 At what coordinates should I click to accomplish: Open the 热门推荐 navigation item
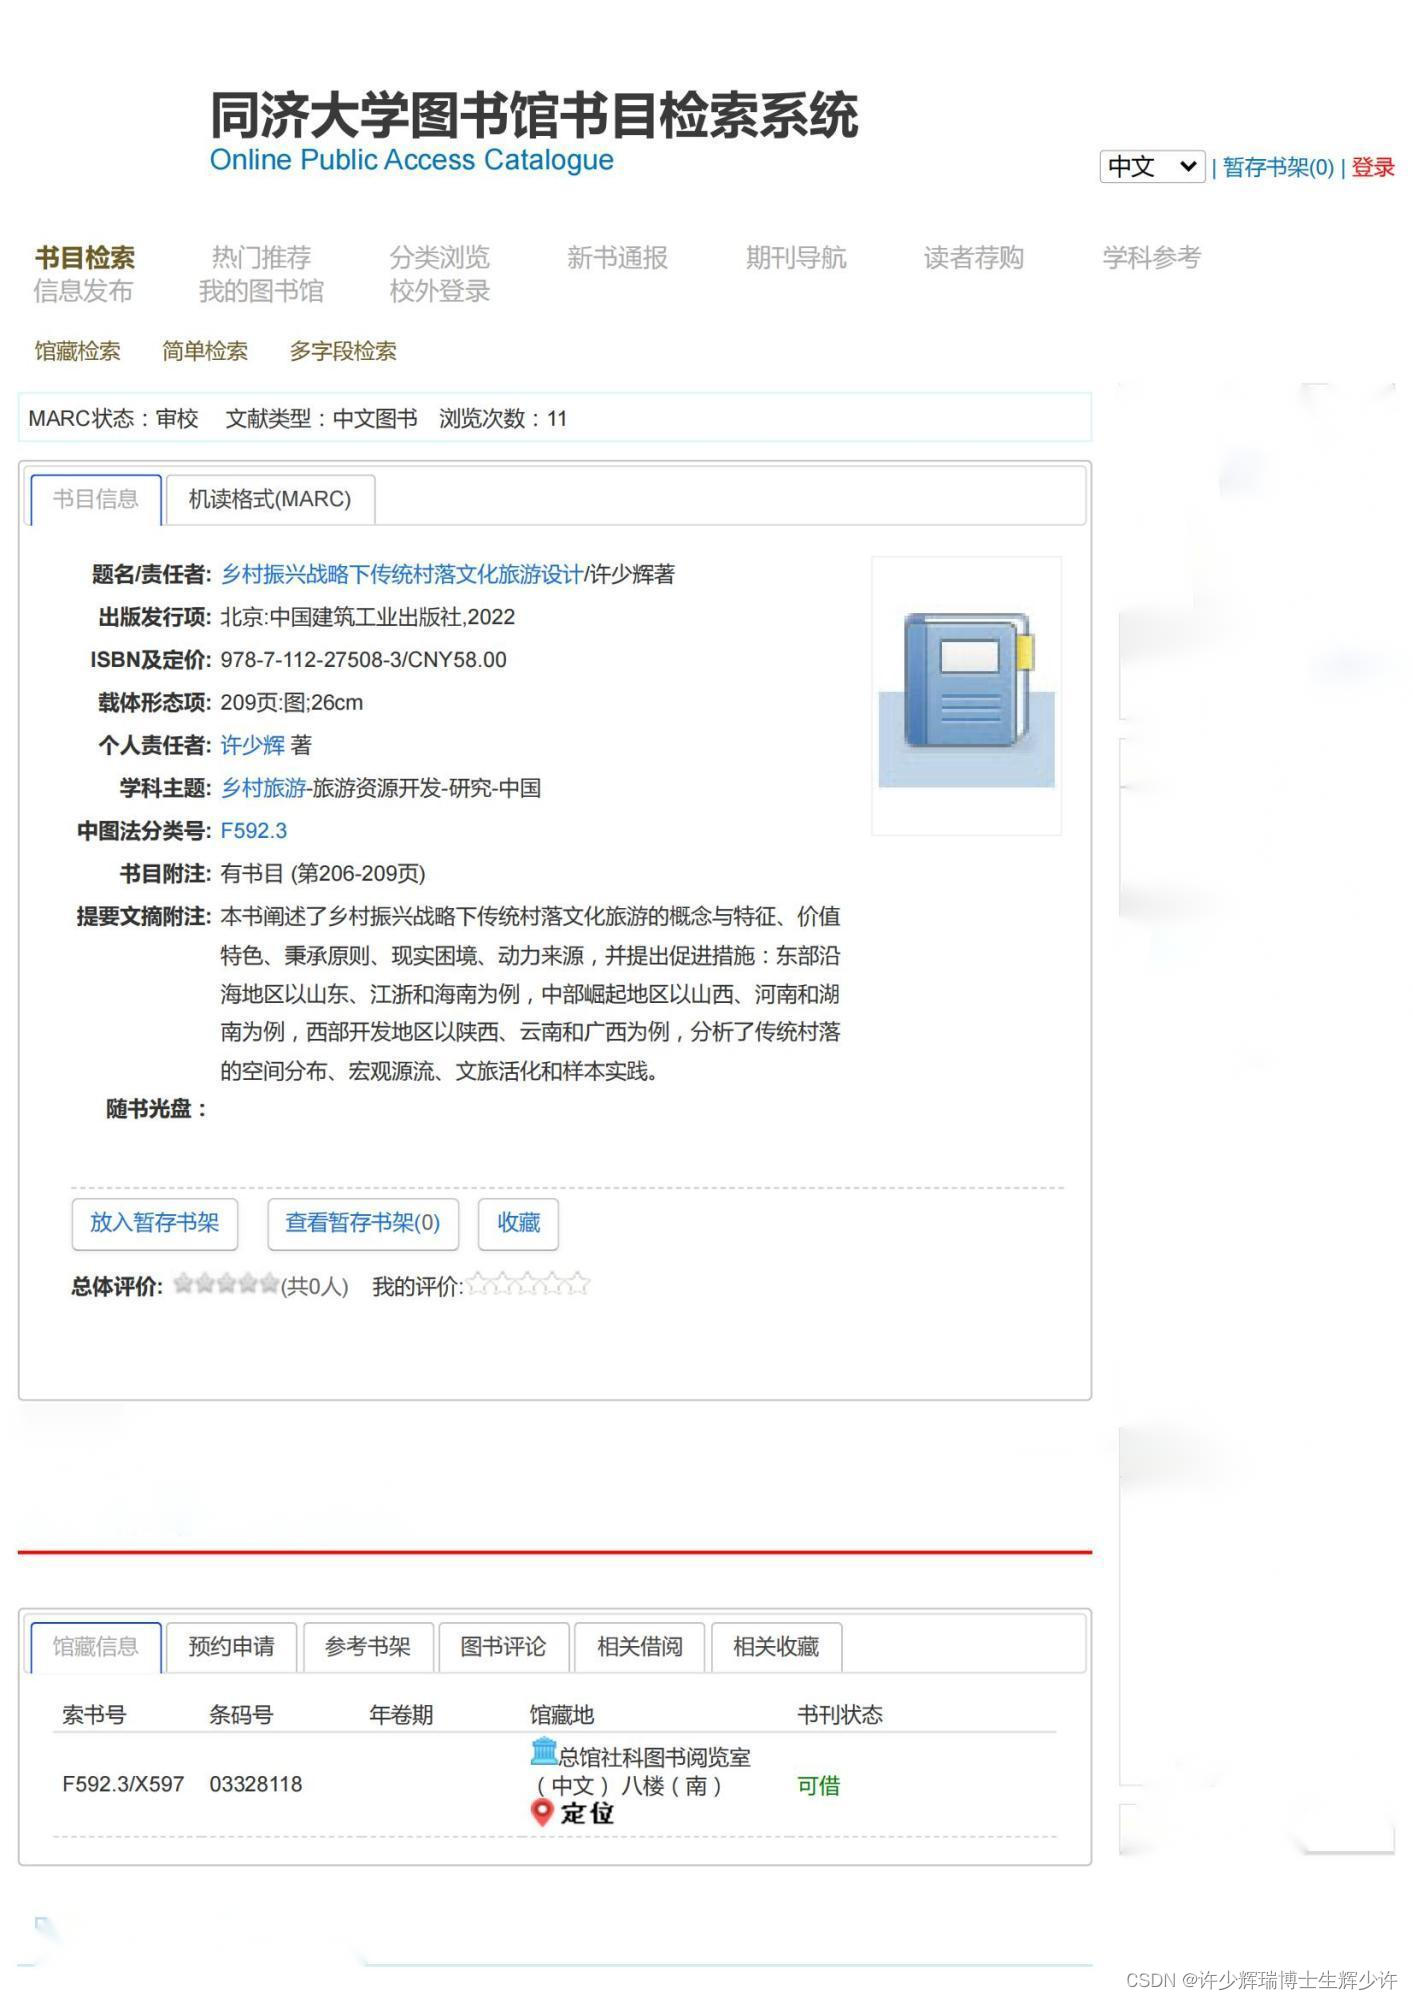261,258
